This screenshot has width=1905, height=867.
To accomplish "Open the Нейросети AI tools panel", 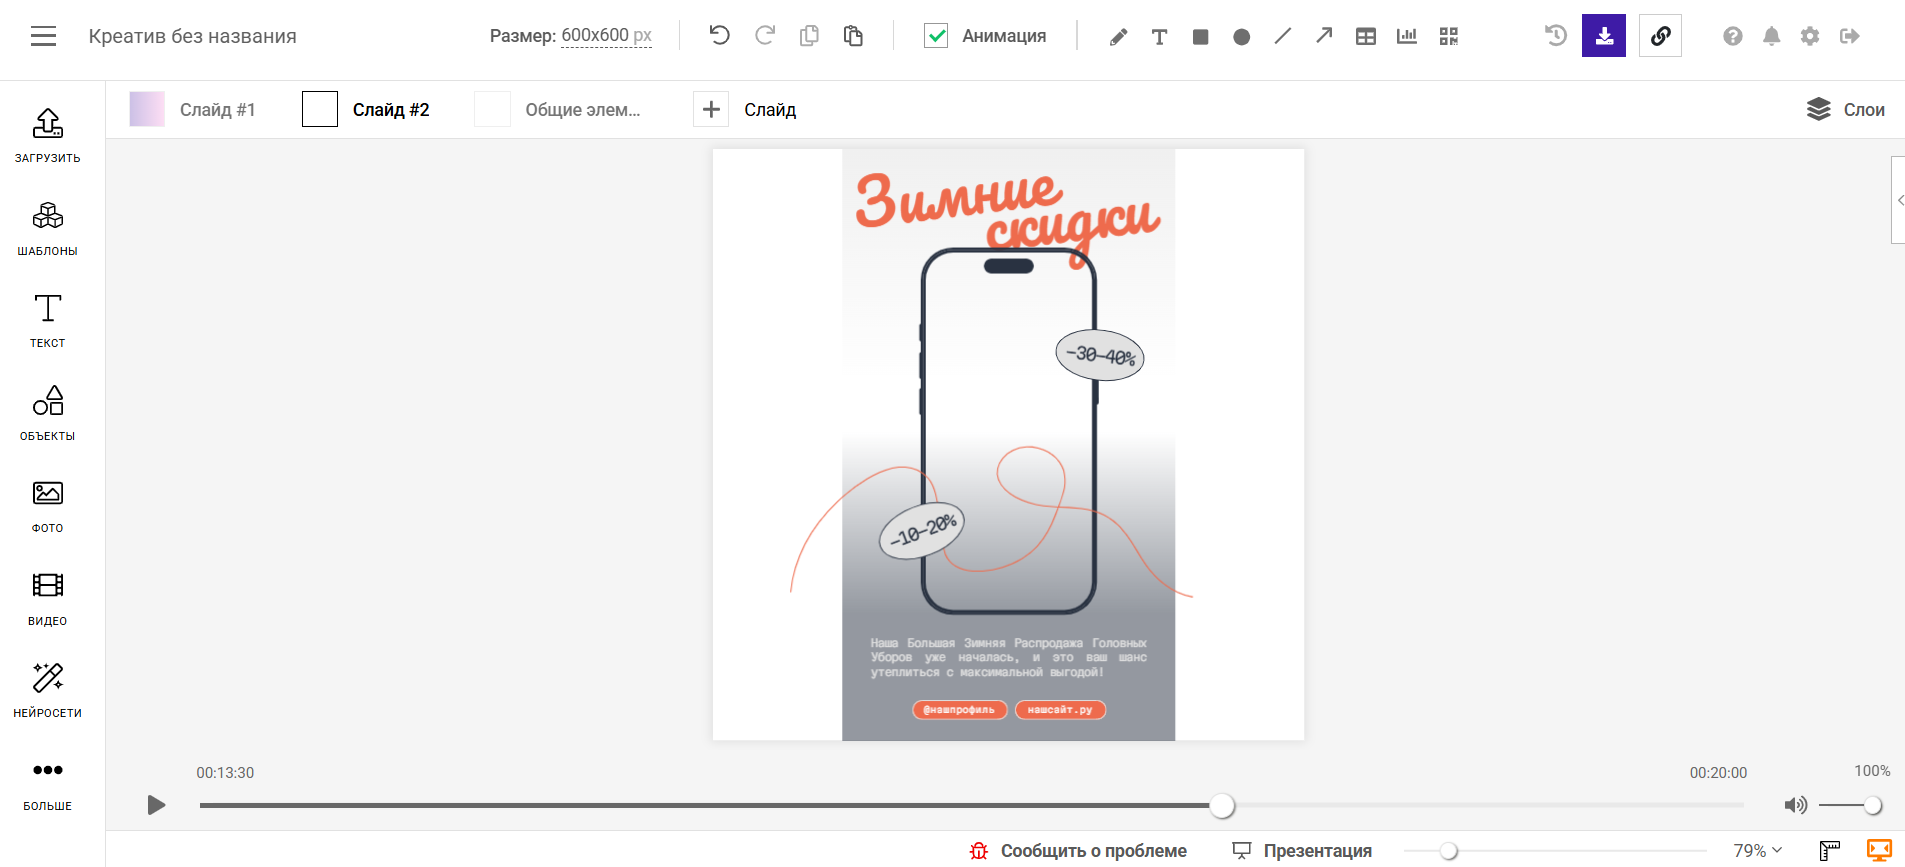I will 47,690.
